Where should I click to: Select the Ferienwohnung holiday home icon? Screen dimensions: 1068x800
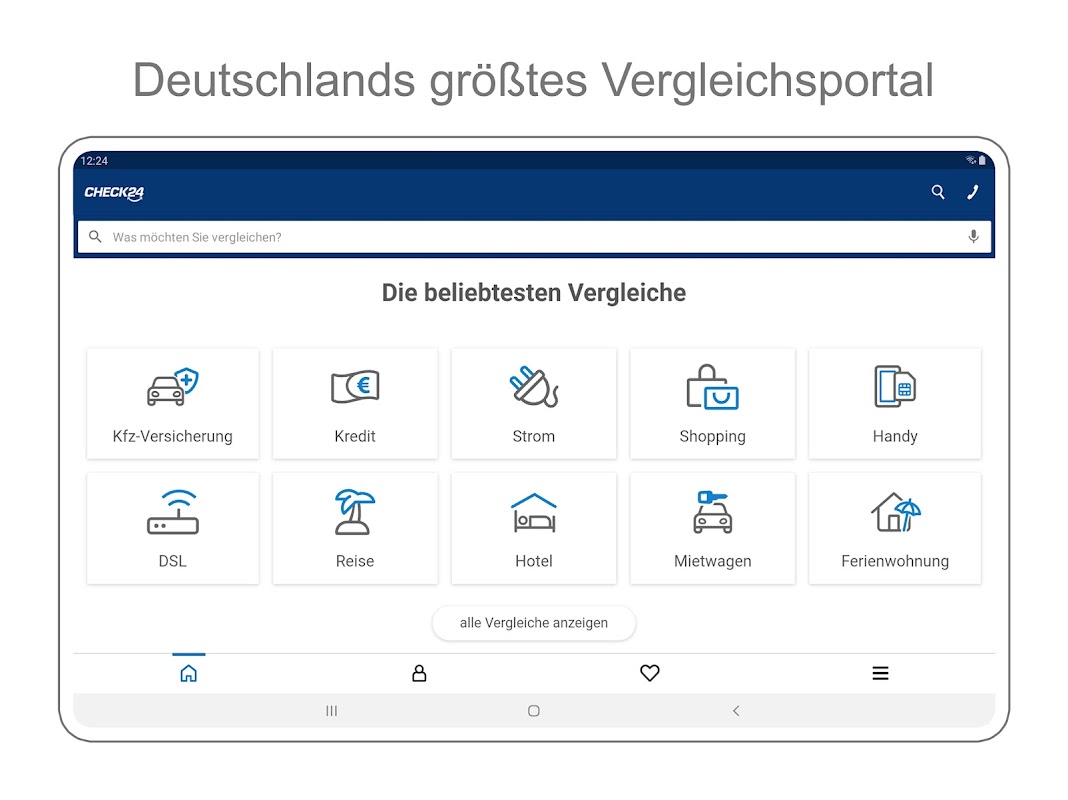pyautogui.click(x=894, y=512)
